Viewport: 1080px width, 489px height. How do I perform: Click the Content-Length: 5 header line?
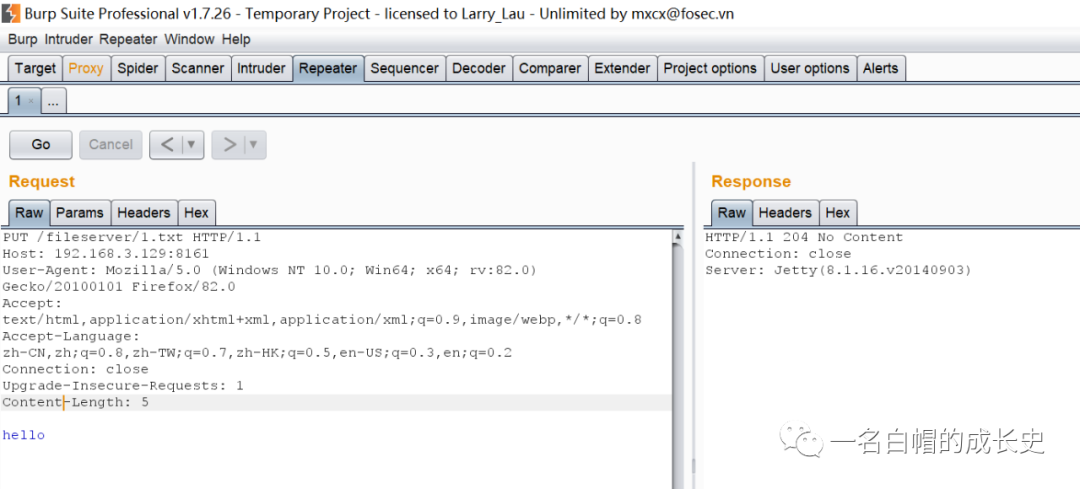pyautogui.click(x=76, y=402)
